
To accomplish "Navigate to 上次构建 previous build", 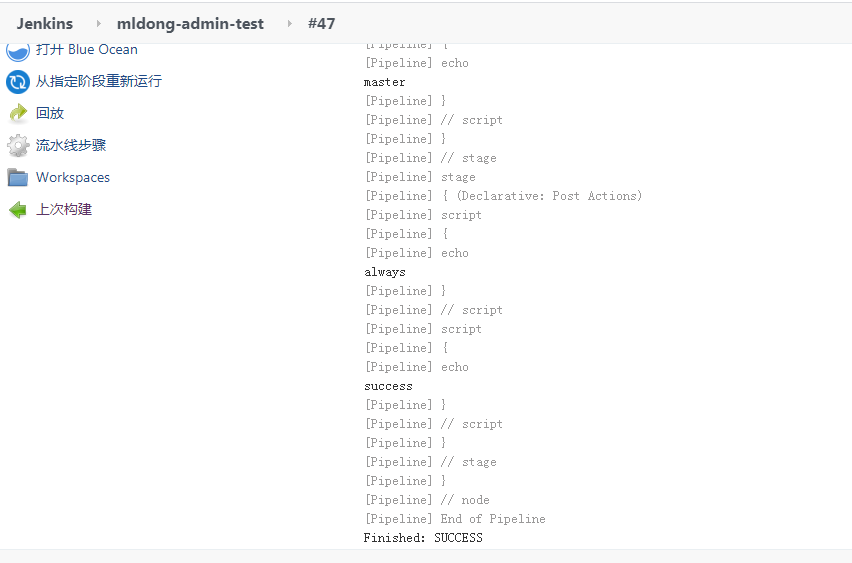I will coord(64,210).
